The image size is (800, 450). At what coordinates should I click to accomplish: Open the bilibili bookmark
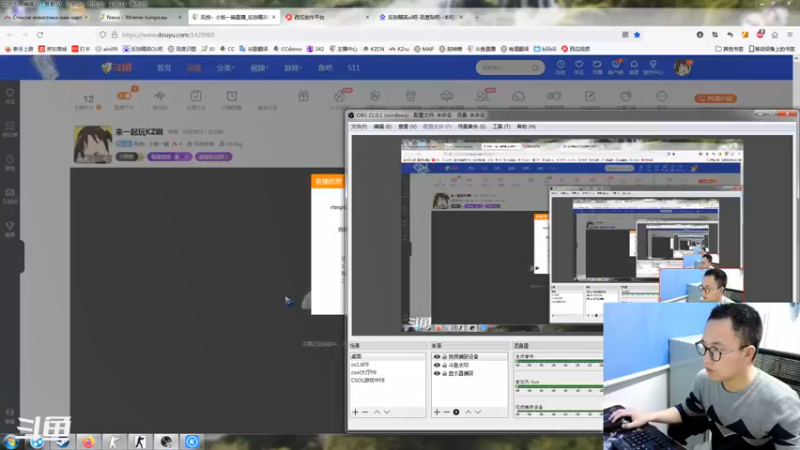[545, 49]
